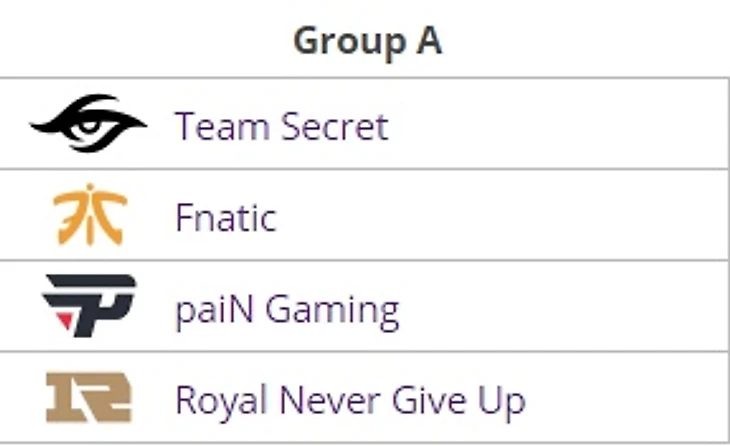
Task: Open the Team Secret team link
Action: coord(281,127)
